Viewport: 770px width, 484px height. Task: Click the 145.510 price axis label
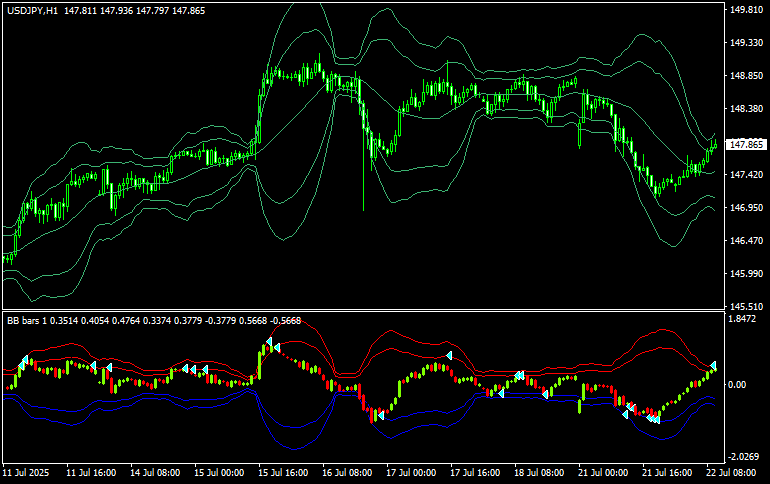tap(746, 306)
